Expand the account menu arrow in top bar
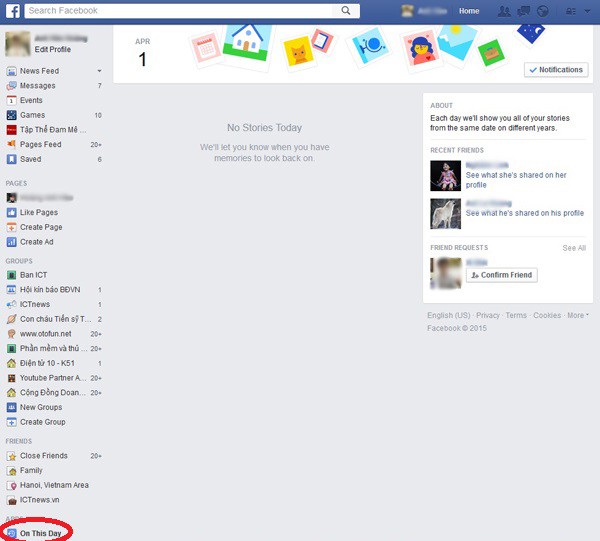600x541 pixels. coord(587,11)
